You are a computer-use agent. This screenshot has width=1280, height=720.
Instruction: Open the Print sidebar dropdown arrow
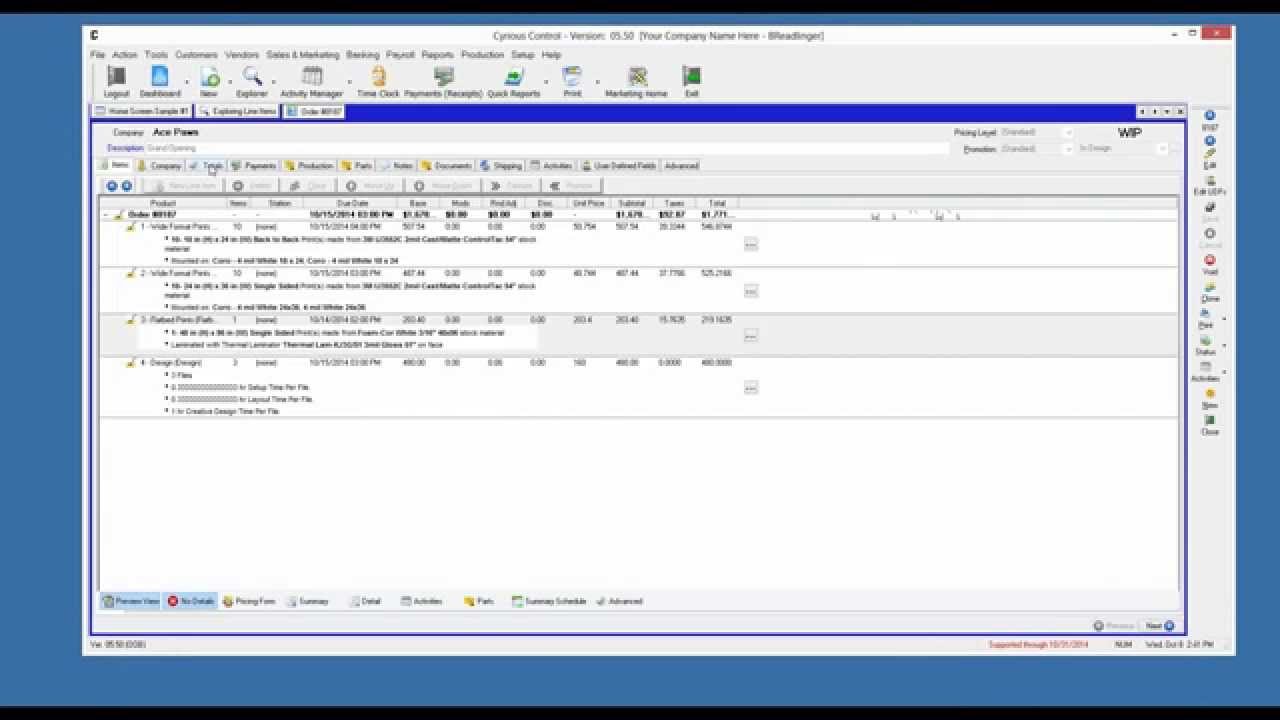click(x=1225, y=319)
